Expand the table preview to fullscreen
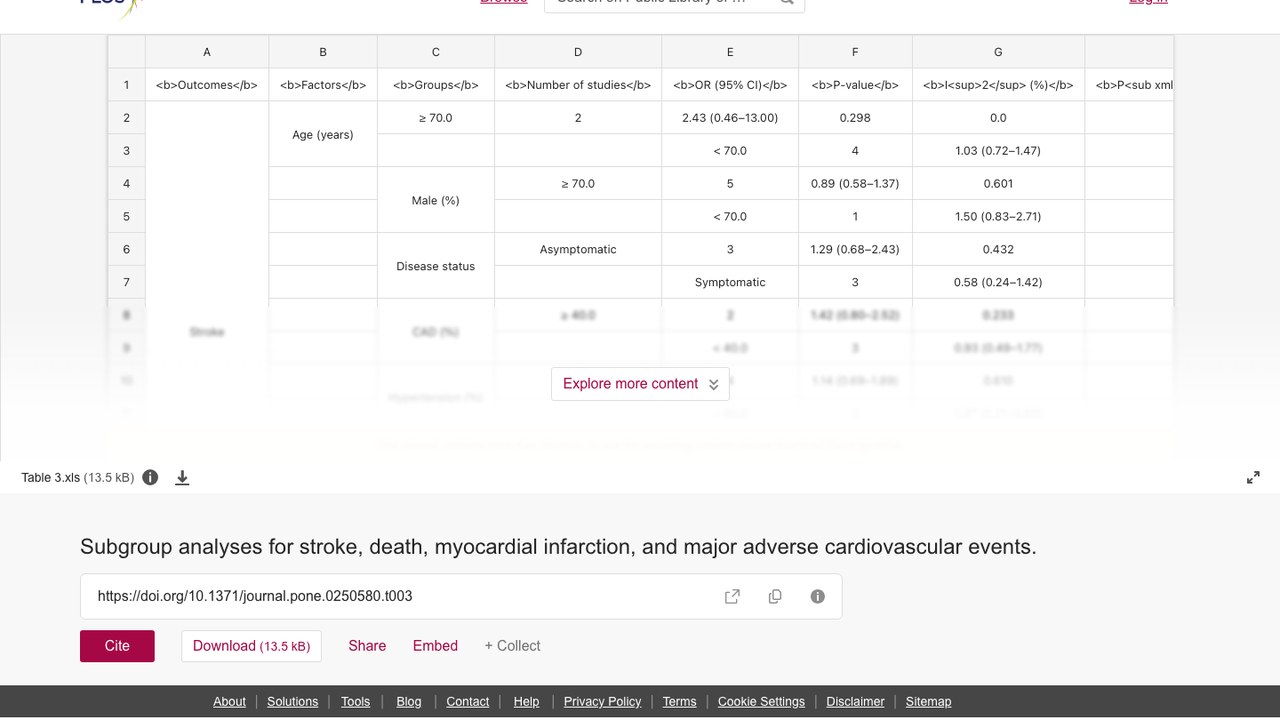Screen dimensions: 1280x720 pos(1253,477)
